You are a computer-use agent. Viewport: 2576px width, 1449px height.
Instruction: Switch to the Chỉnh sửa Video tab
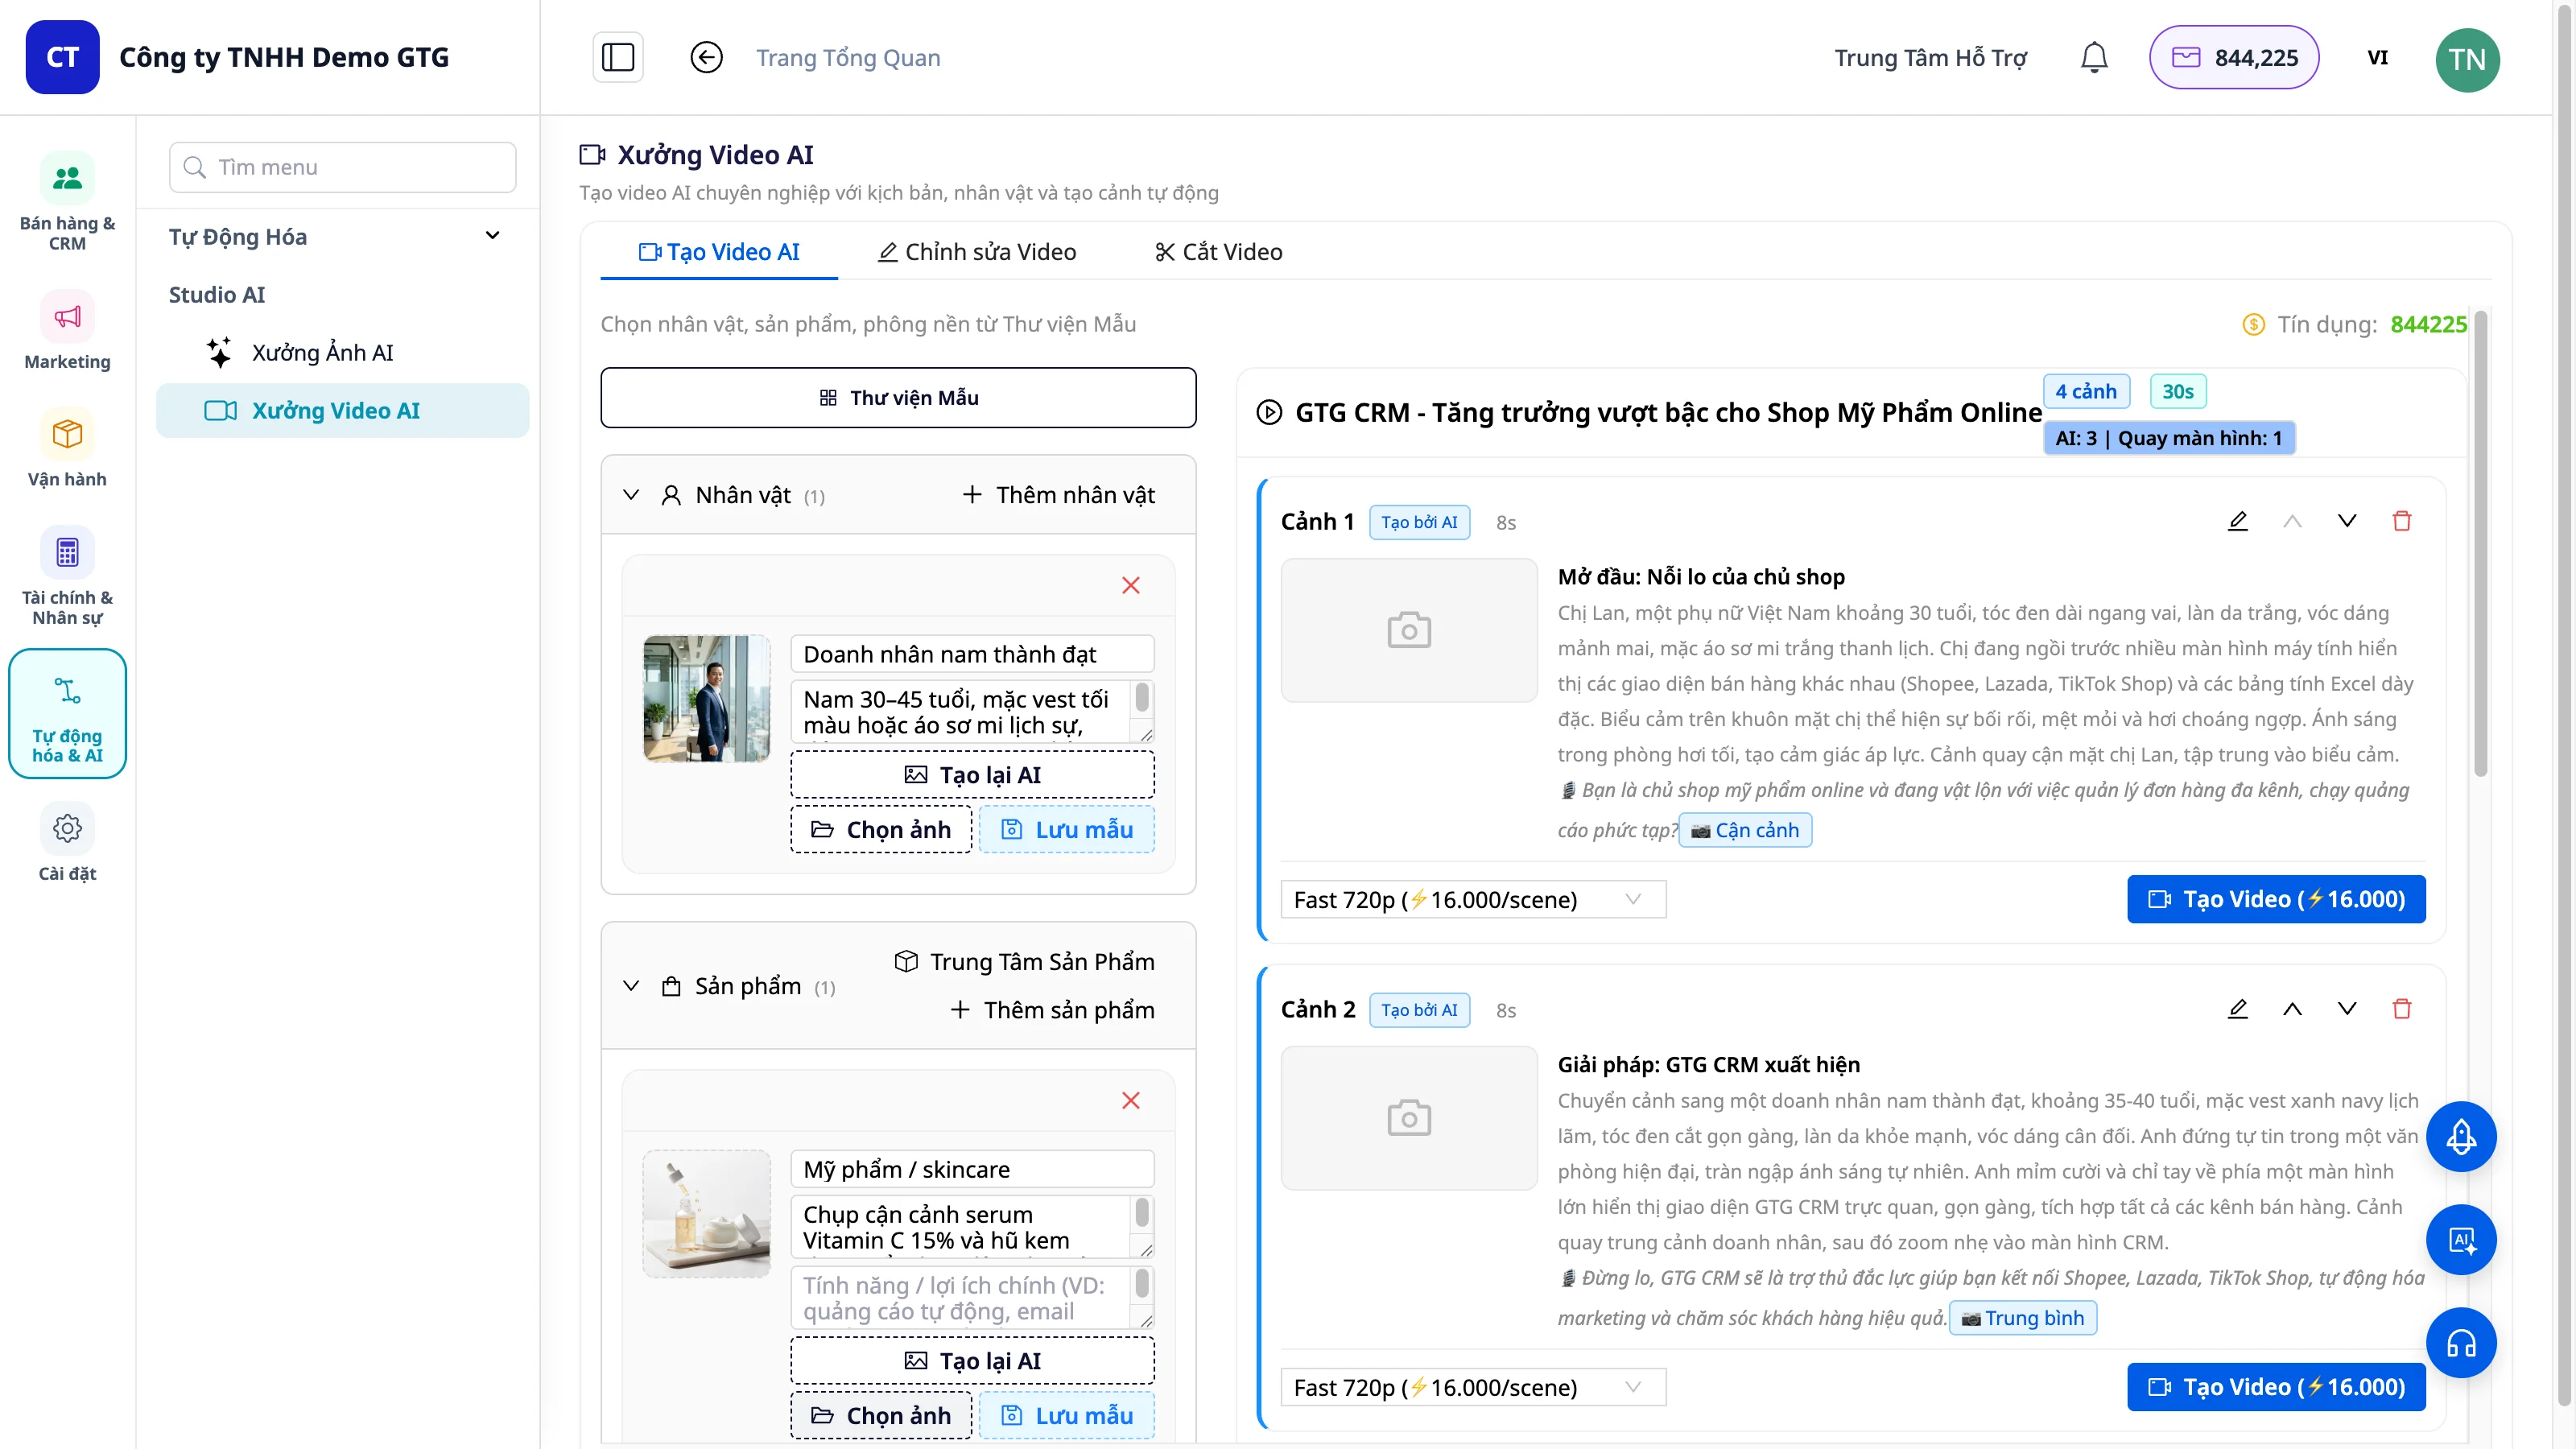pyautogui.click(x=977, y=252)
